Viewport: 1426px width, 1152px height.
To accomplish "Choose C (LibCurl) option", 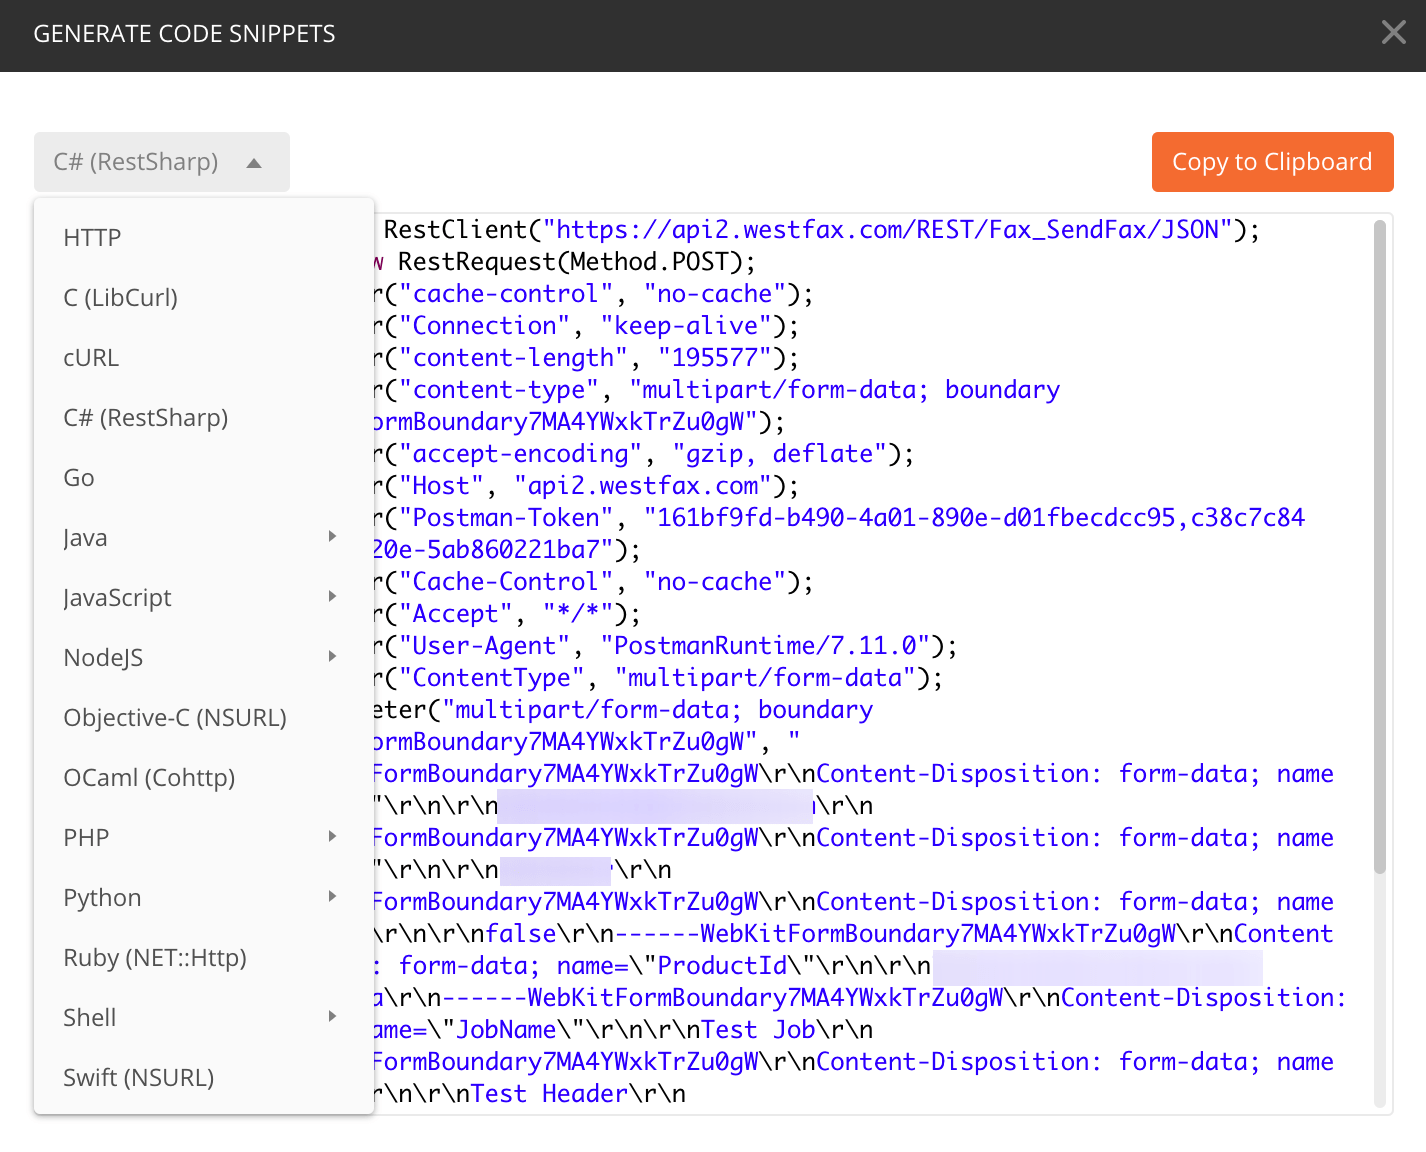I will (x=120, y=298).
